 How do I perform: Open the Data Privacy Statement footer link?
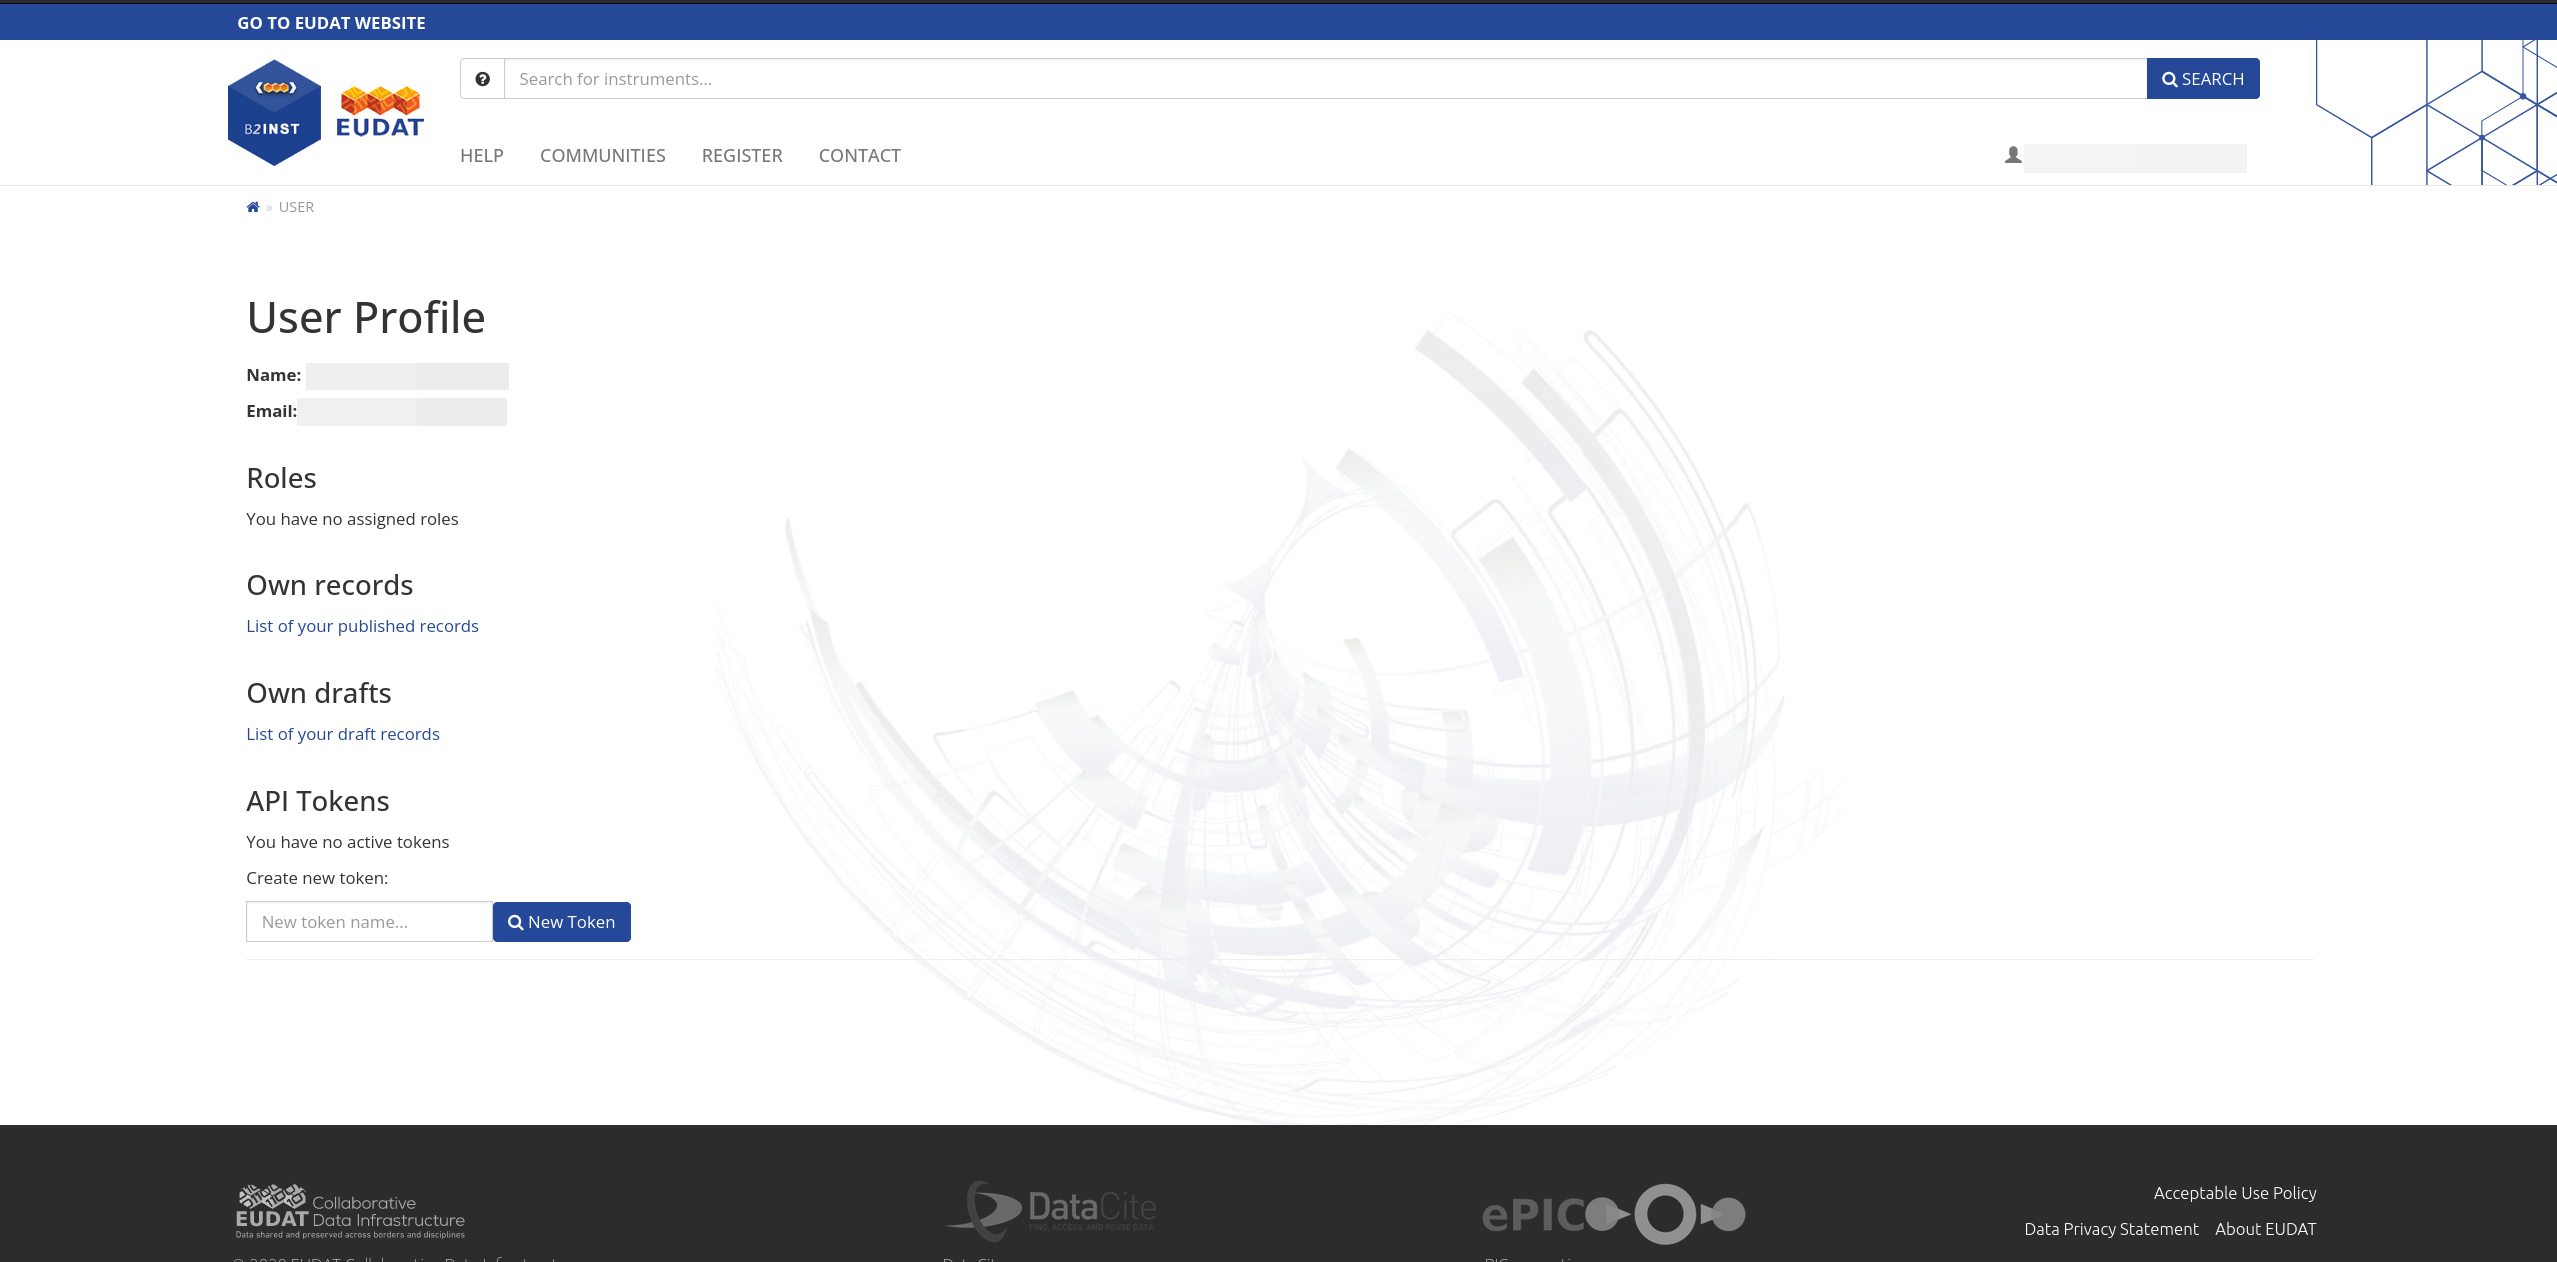(x=2110, y=1229)
